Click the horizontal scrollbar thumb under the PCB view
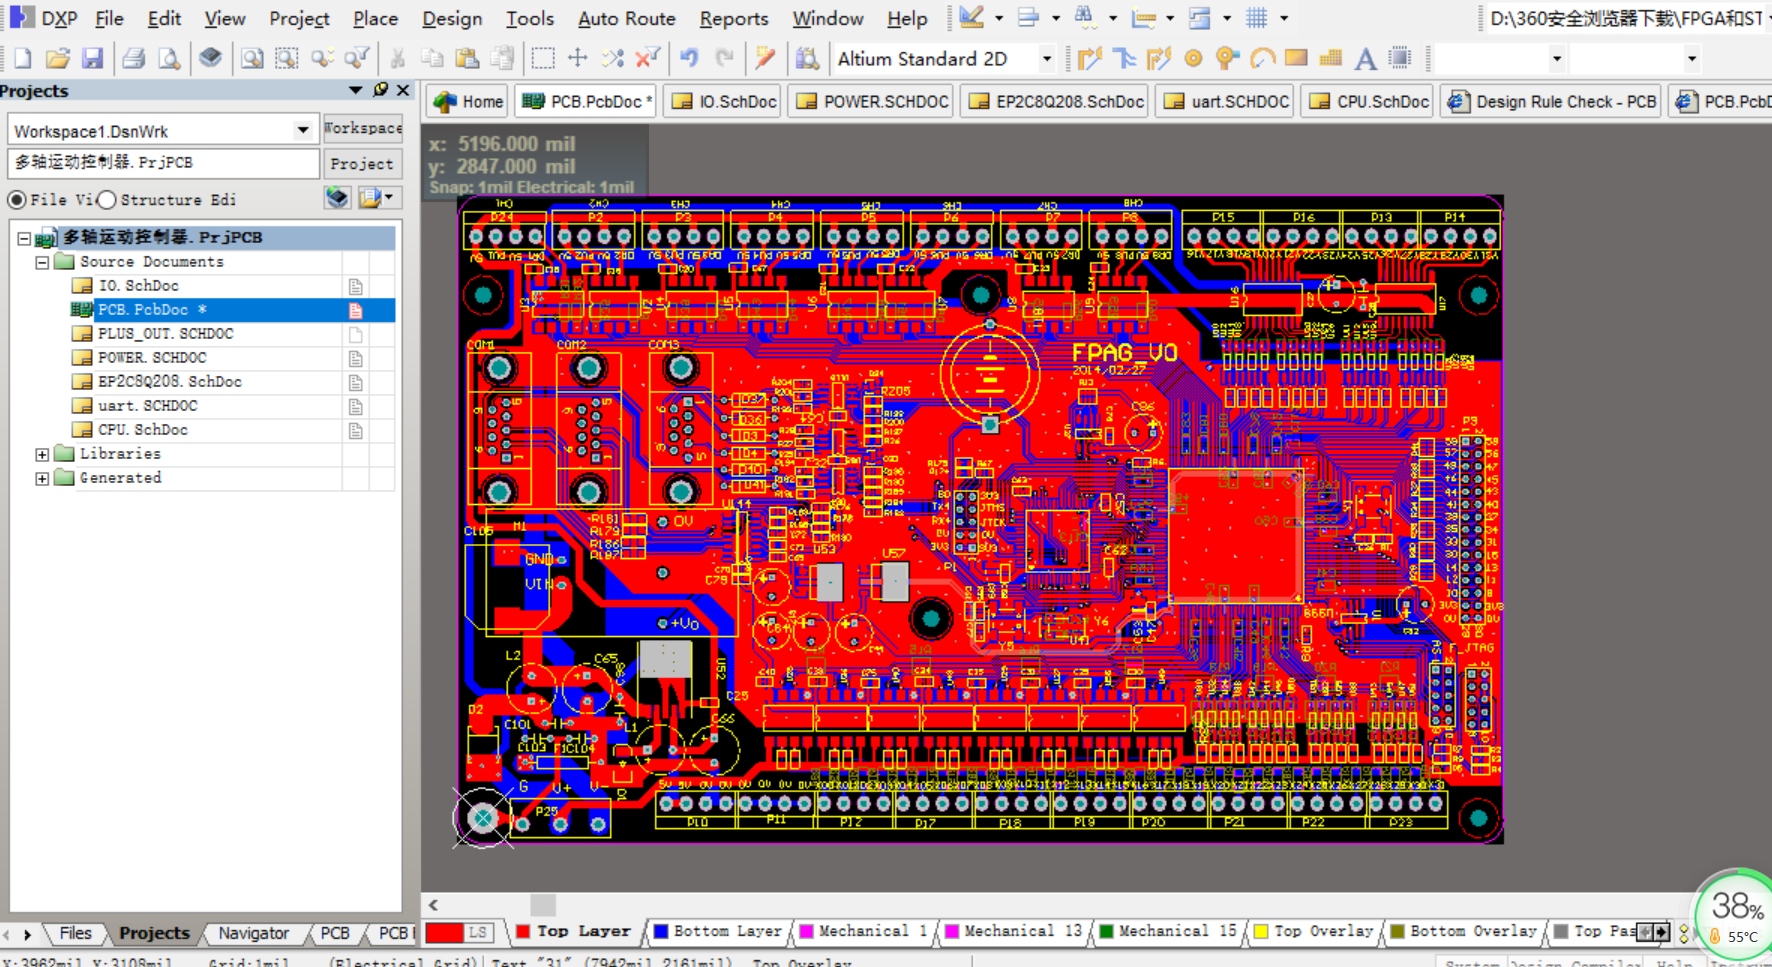 tap(543, 904)
